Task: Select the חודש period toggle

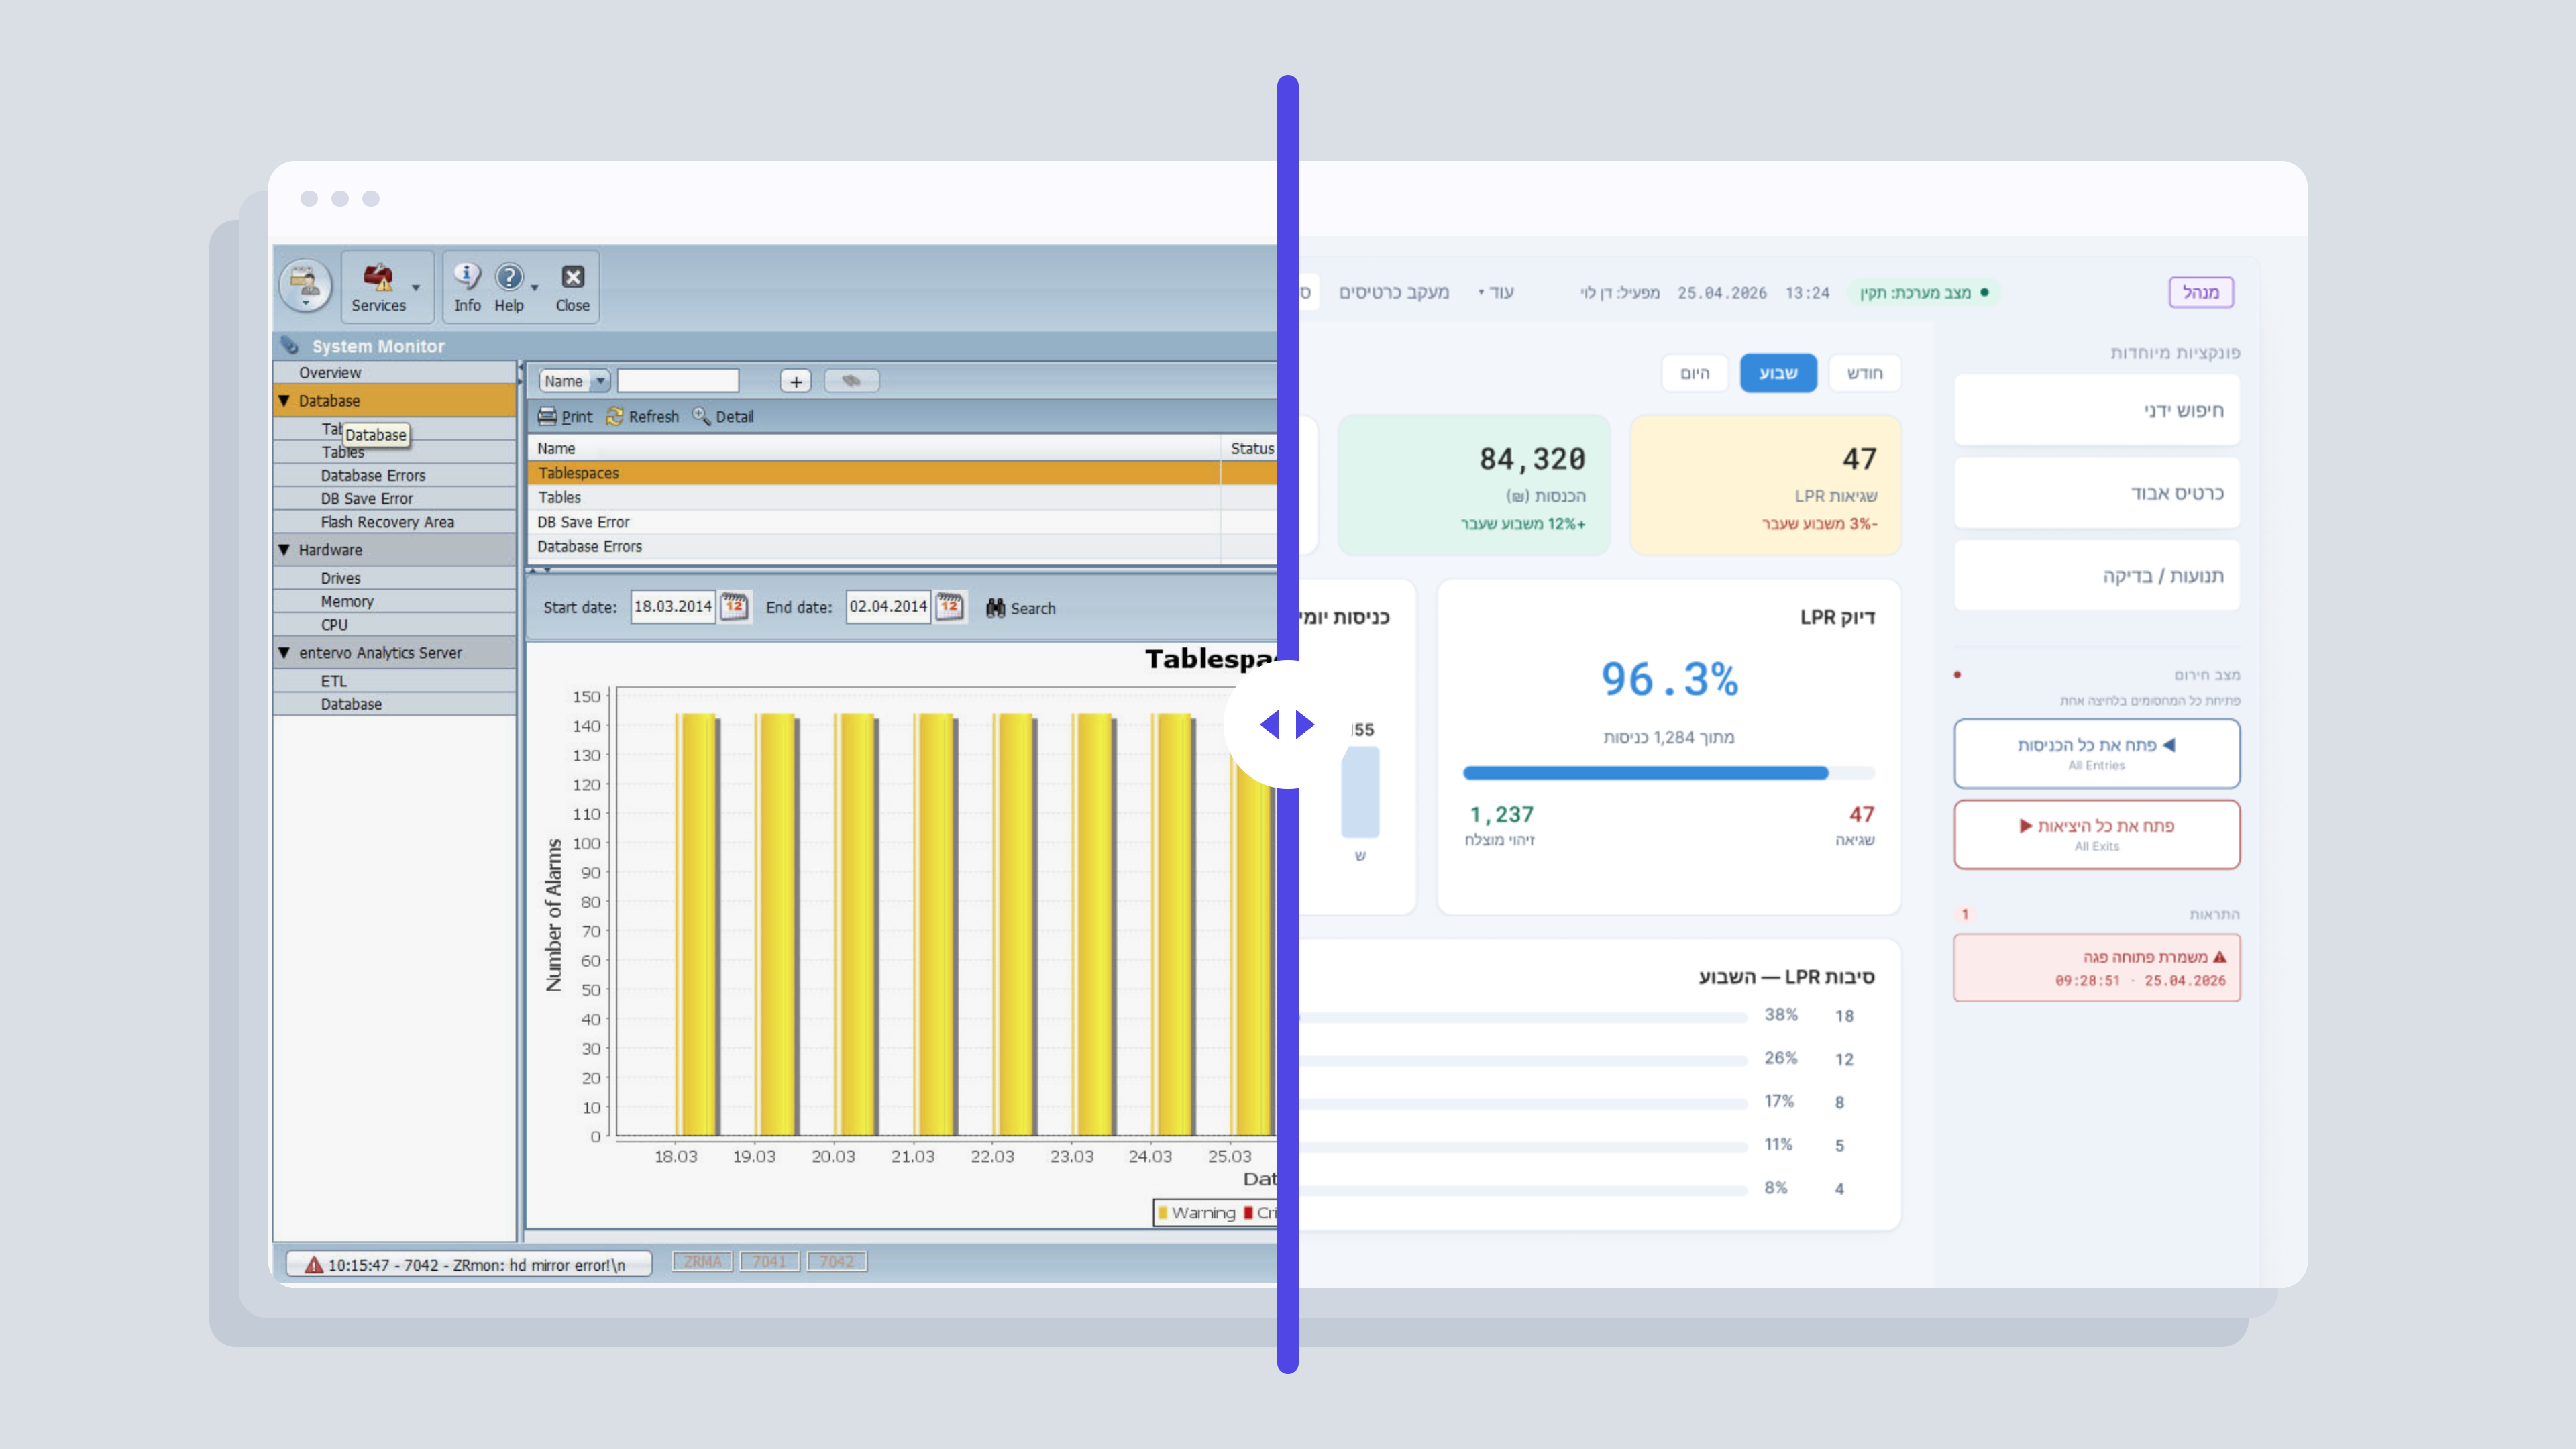Action: coord(1864,373)
